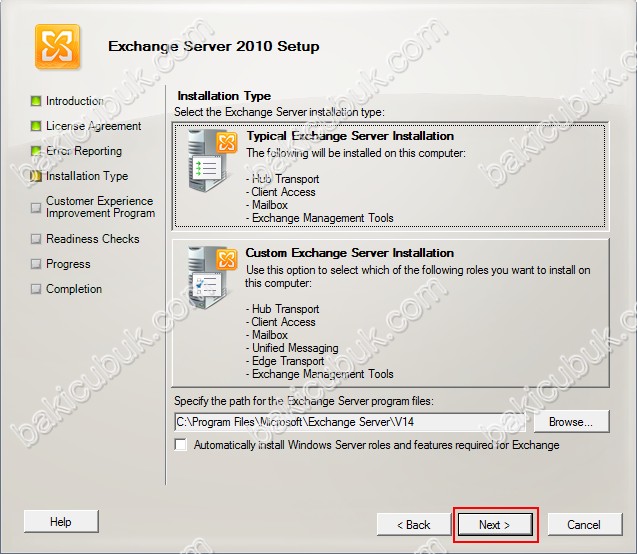Click 'Select the Exchange Server installation type:' text
Image resolution: width=637 pixels, height=554 pixels.
tap(280, 112)
